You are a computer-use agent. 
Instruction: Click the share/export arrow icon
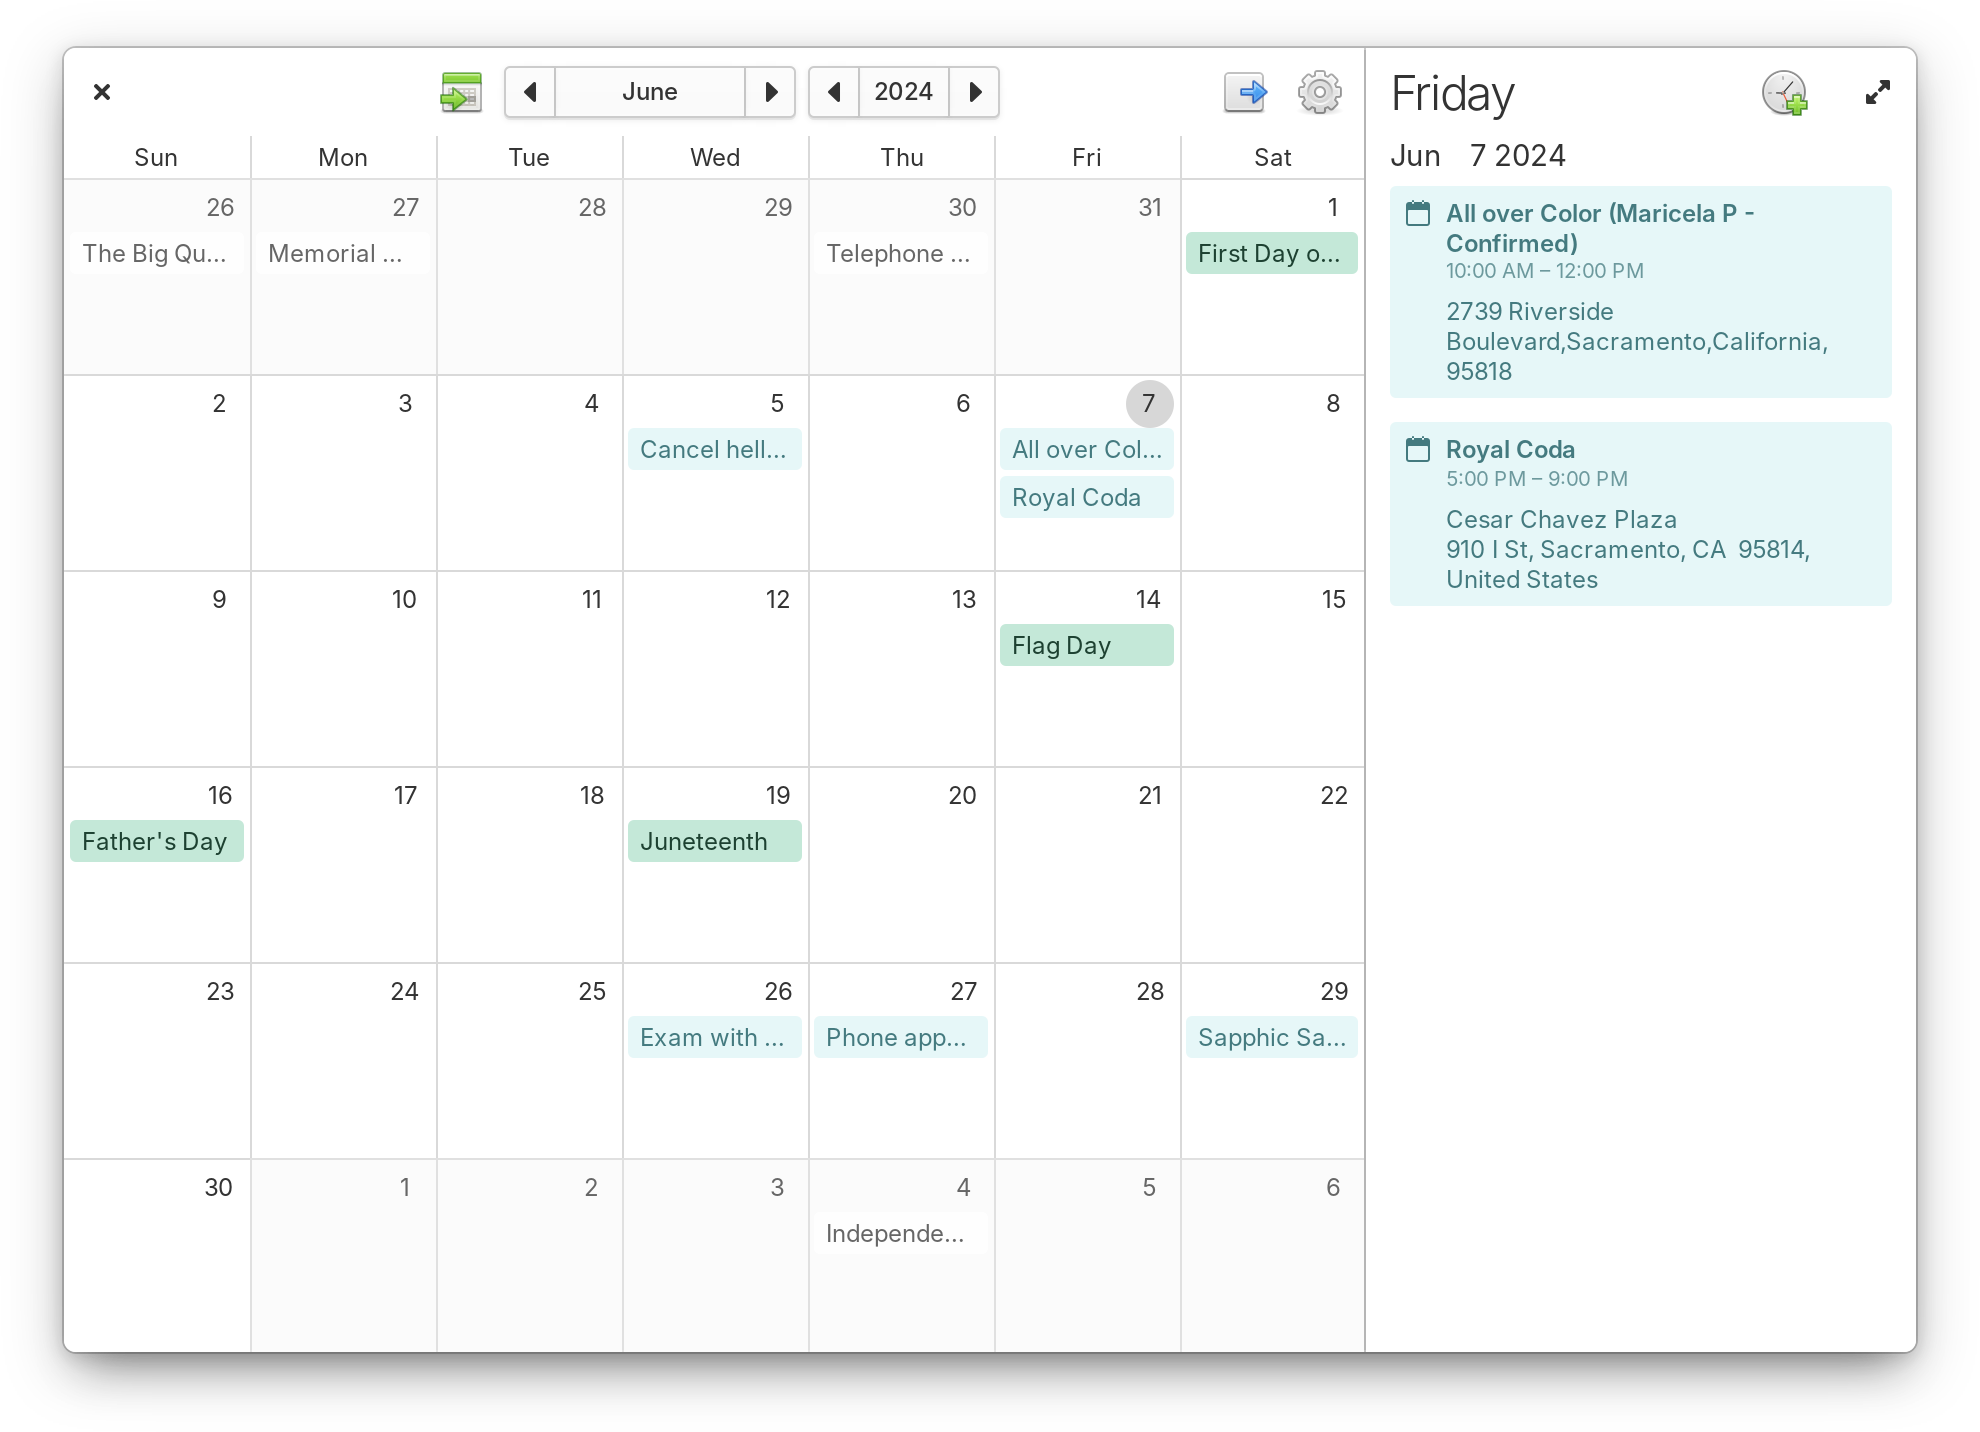tap(1248, 92)
